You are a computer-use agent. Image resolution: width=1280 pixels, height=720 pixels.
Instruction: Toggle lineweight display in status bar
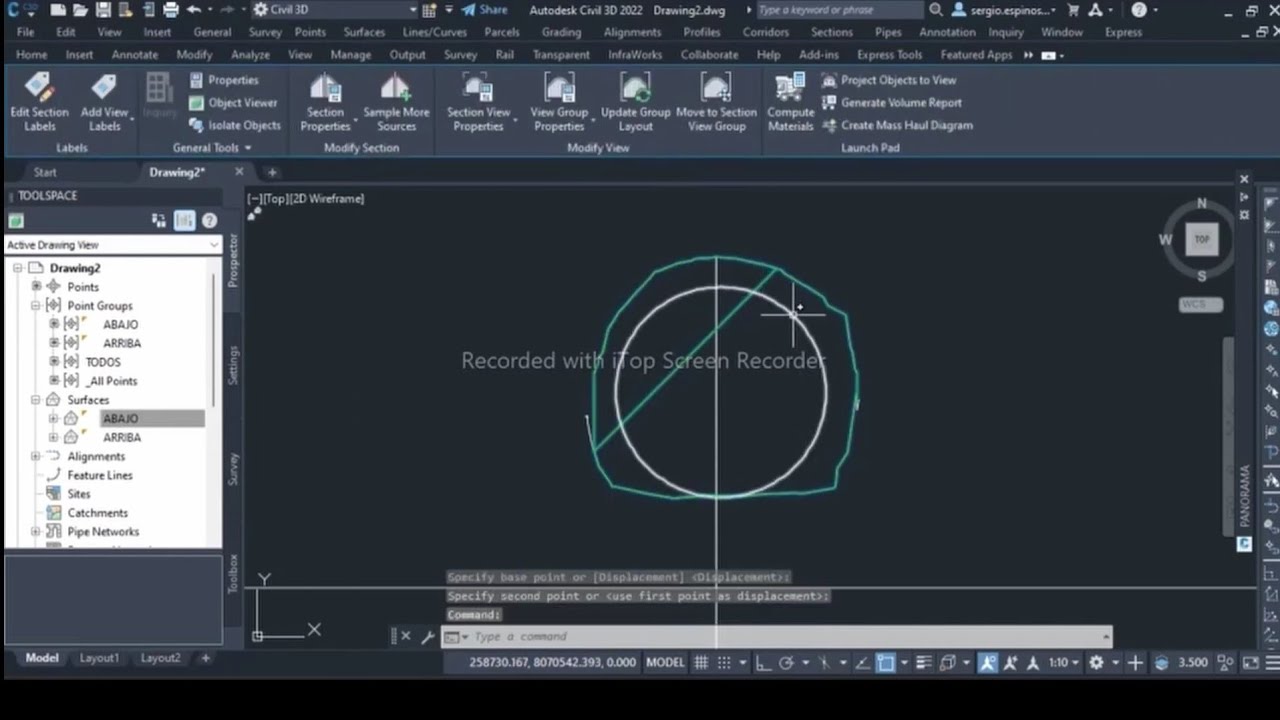924,662
